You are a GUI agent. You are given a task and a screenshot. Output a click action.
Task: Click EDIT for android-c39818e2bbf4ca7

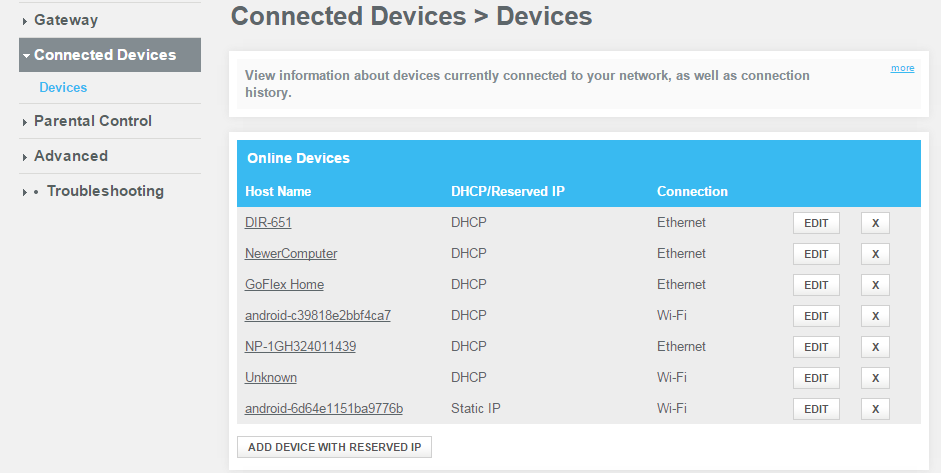point(816,316)
